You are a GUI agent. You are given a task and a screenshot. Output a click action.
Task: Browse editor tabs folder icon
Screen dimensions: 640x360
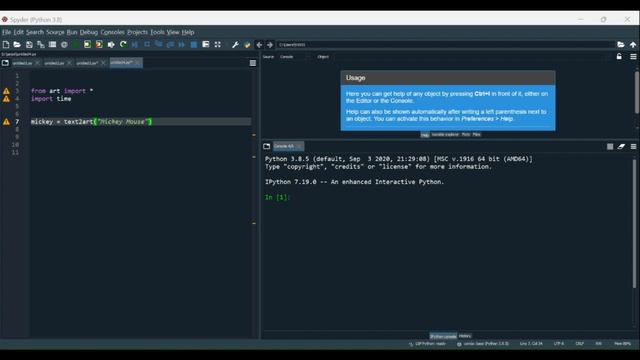(x=5, y=63)
